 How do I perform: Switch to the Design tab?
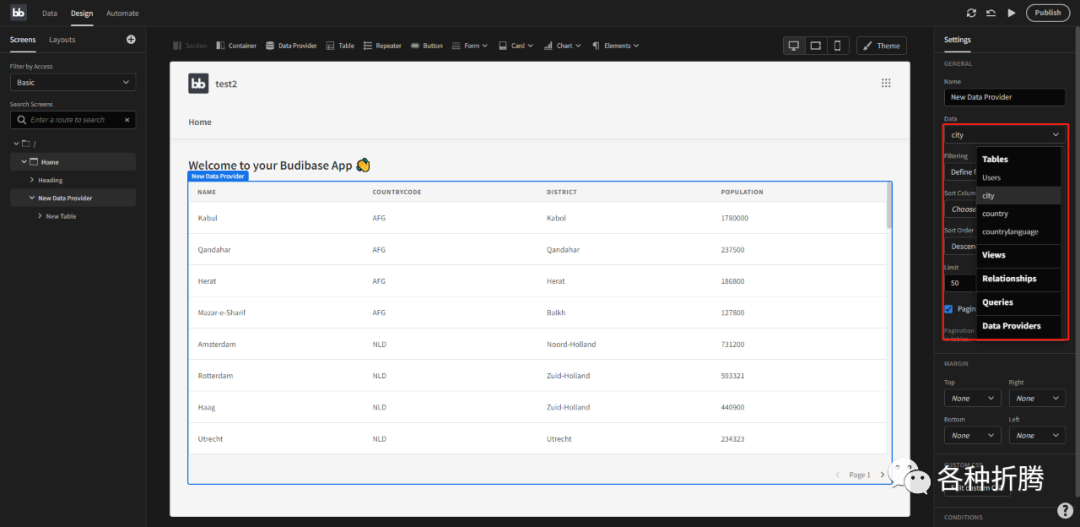pyautogui.click(x=82, y=13)
